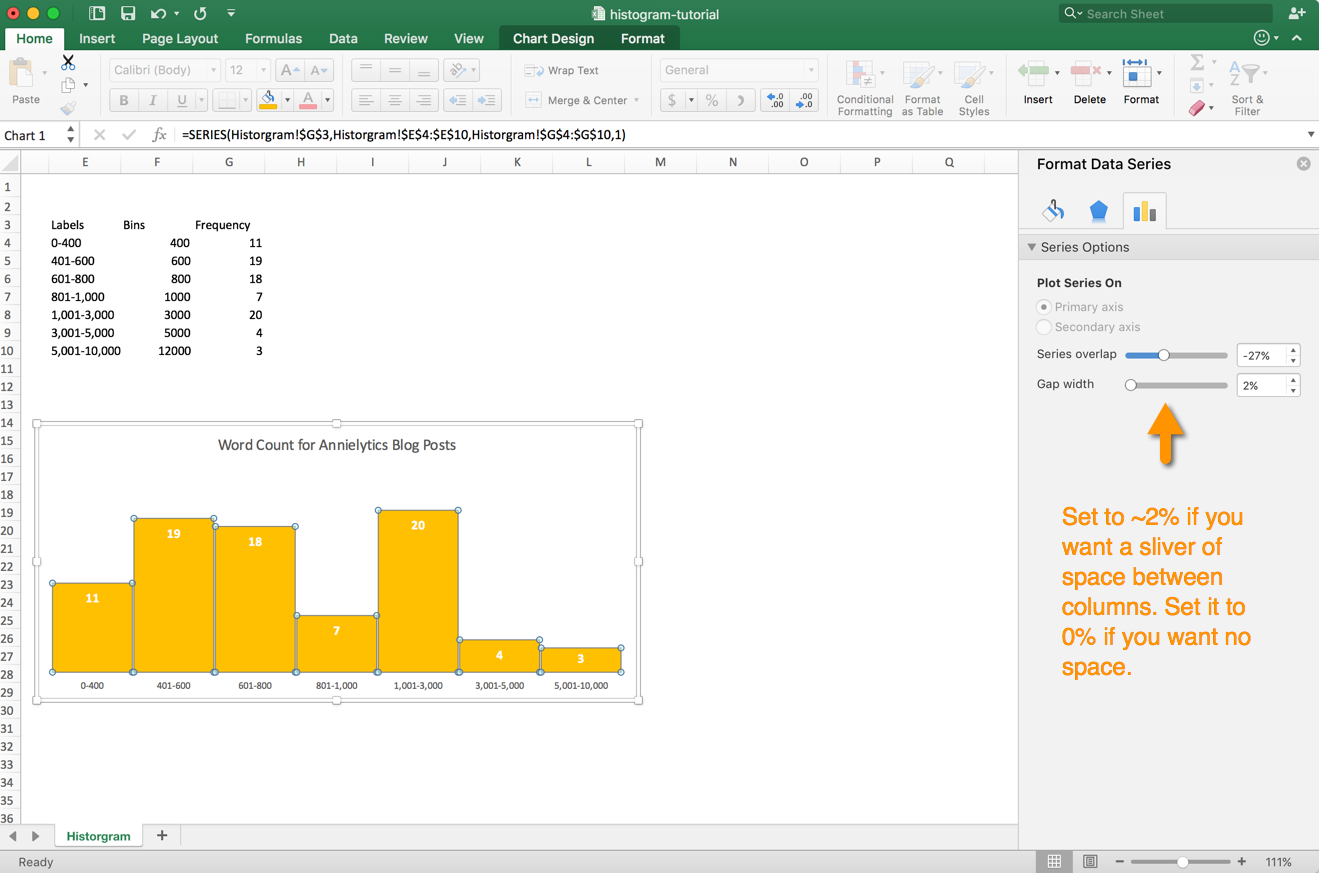Open the Series Options bar chart tab
The image size is (1319, 873).
1144,211
